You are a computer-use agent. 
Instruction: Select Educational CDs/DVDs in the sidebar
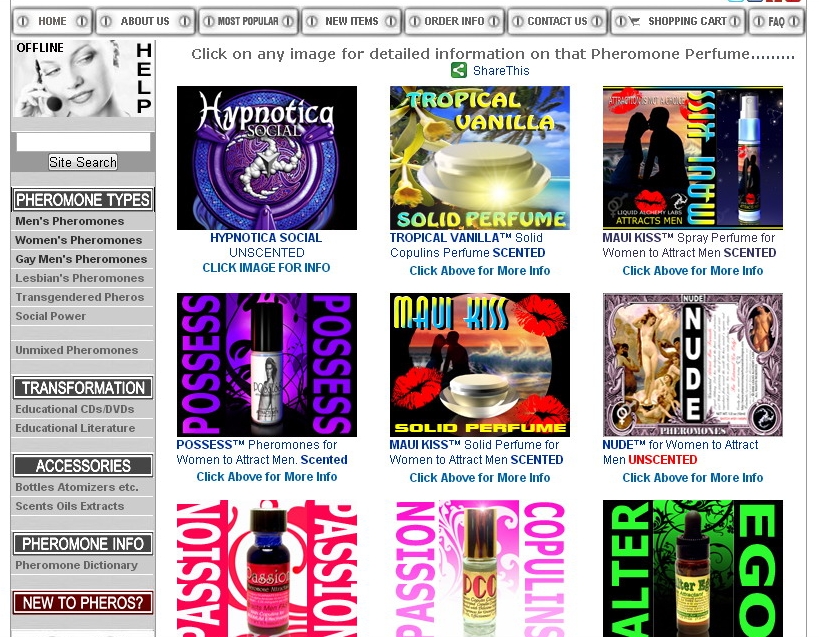click(x=75, y=409)
